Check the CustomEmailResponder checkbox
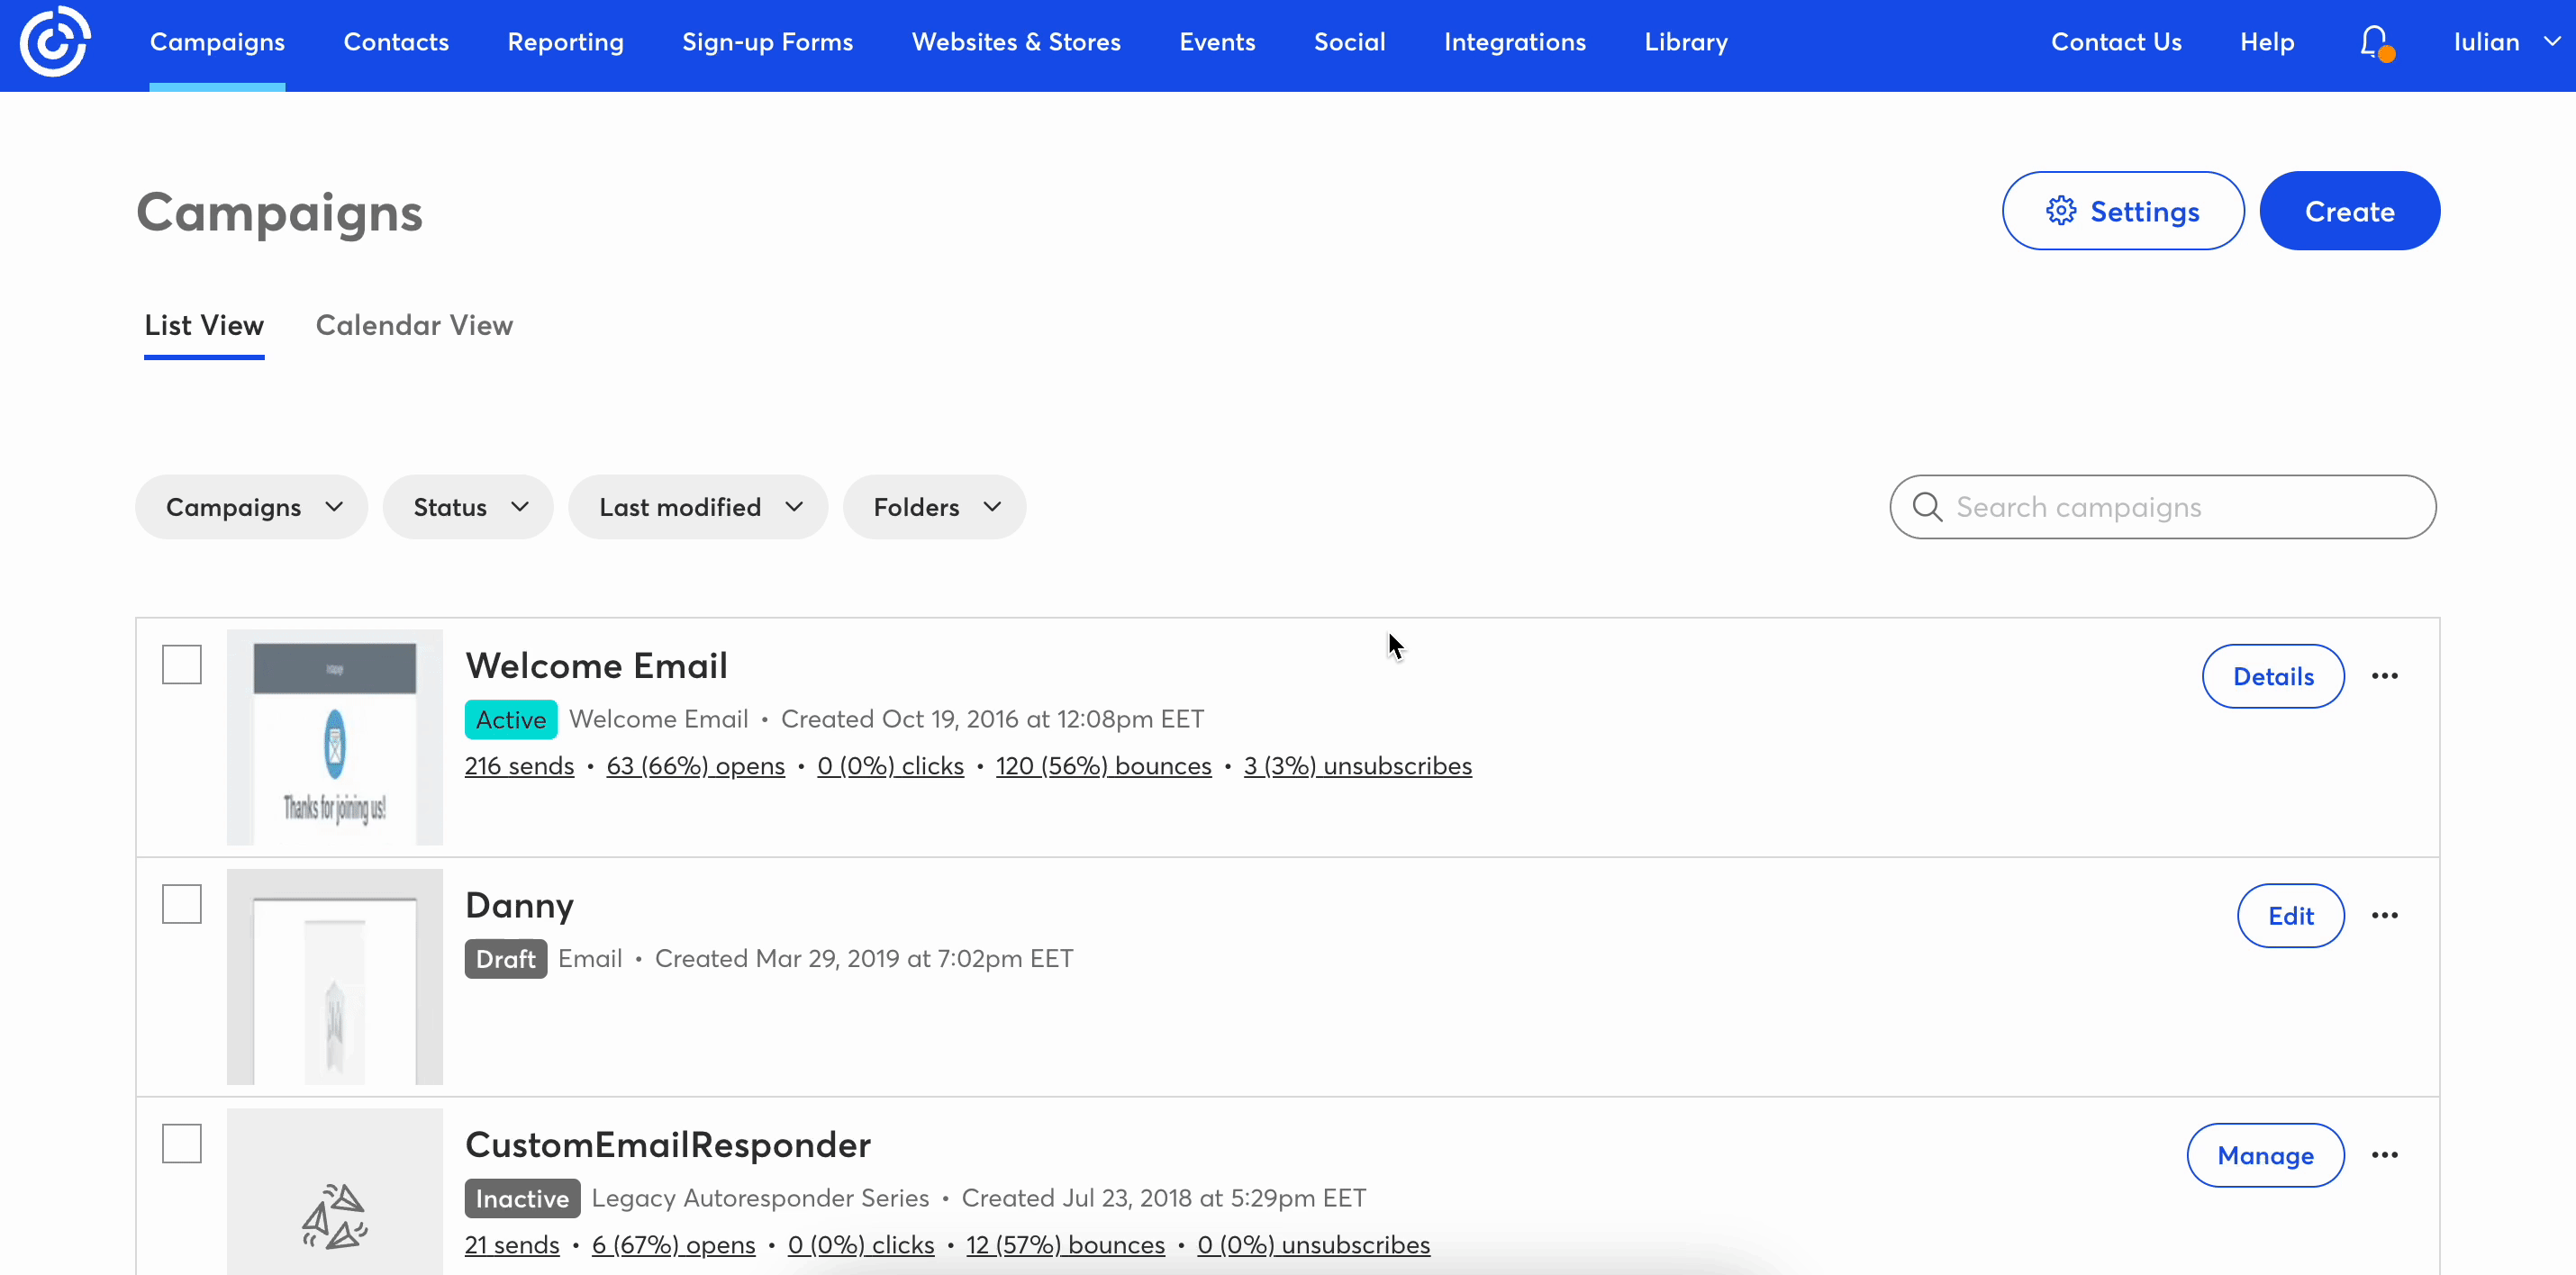This screenshot has width=2576, height=1275. coord(182,1143)
